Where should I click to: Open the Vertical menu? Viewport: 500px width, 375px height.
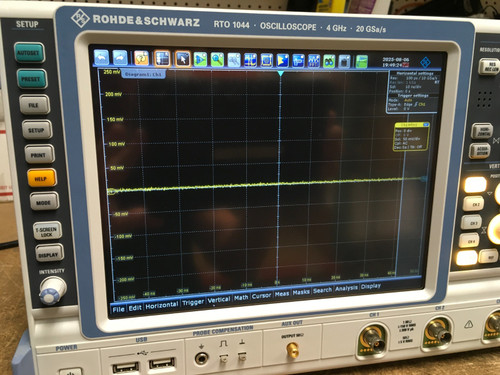click(x=219, y=300)
